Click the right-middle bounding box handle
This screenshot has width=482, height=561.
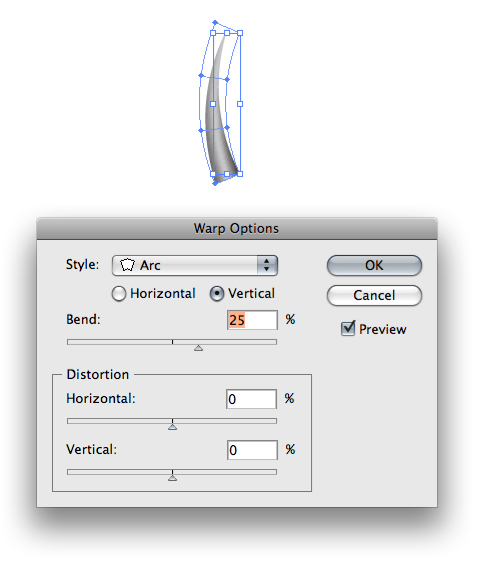240,104
